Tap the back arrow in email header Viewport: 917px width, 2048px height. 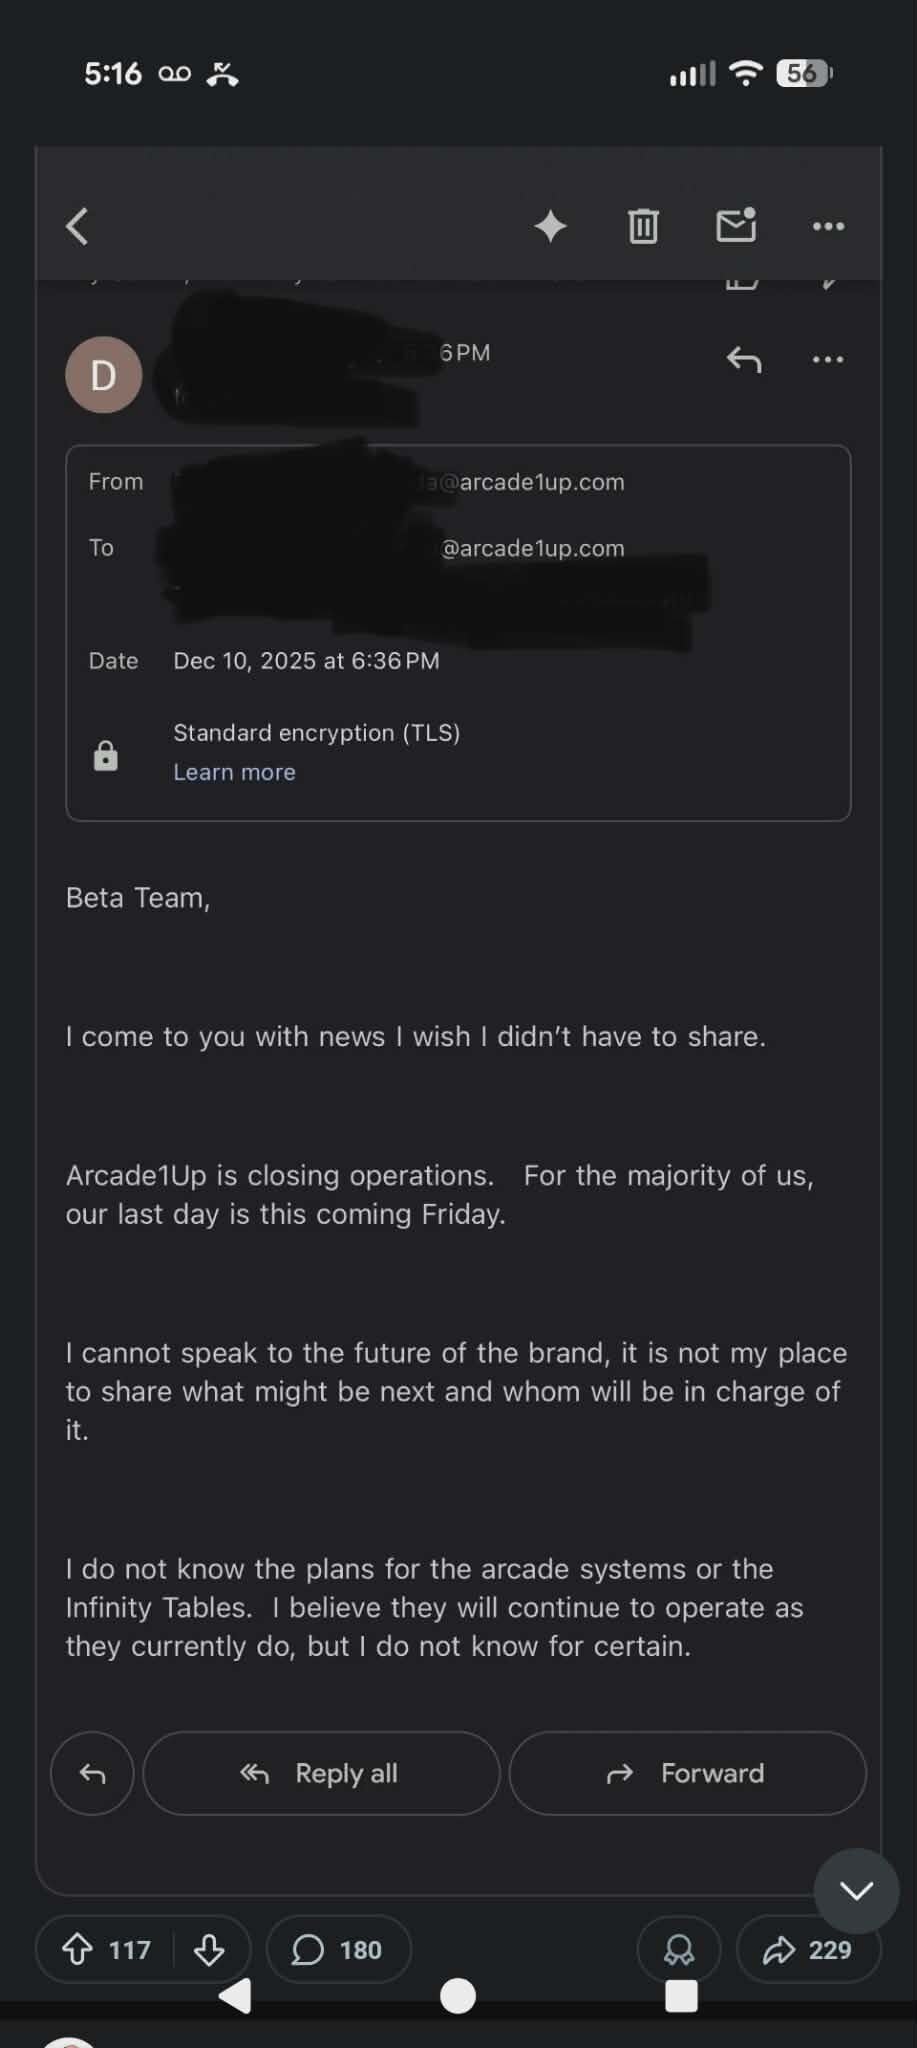click(78, 226)
